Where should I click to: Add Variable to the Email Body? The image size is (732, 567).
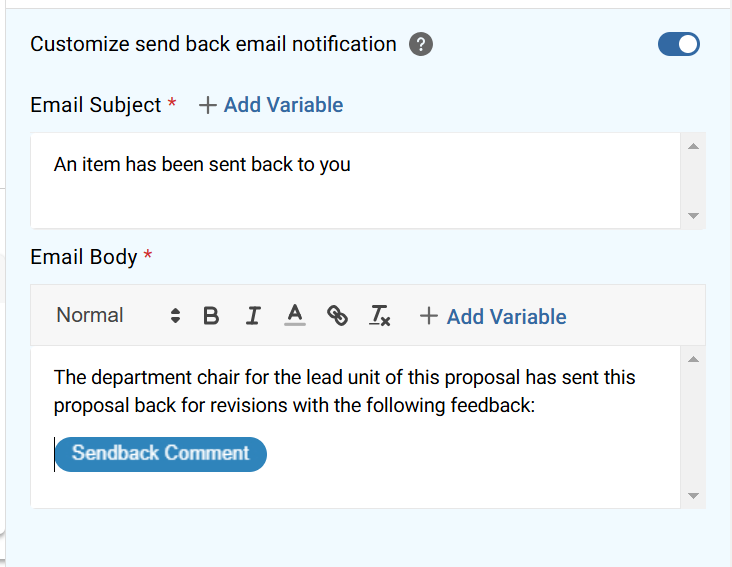pos(506,317)
